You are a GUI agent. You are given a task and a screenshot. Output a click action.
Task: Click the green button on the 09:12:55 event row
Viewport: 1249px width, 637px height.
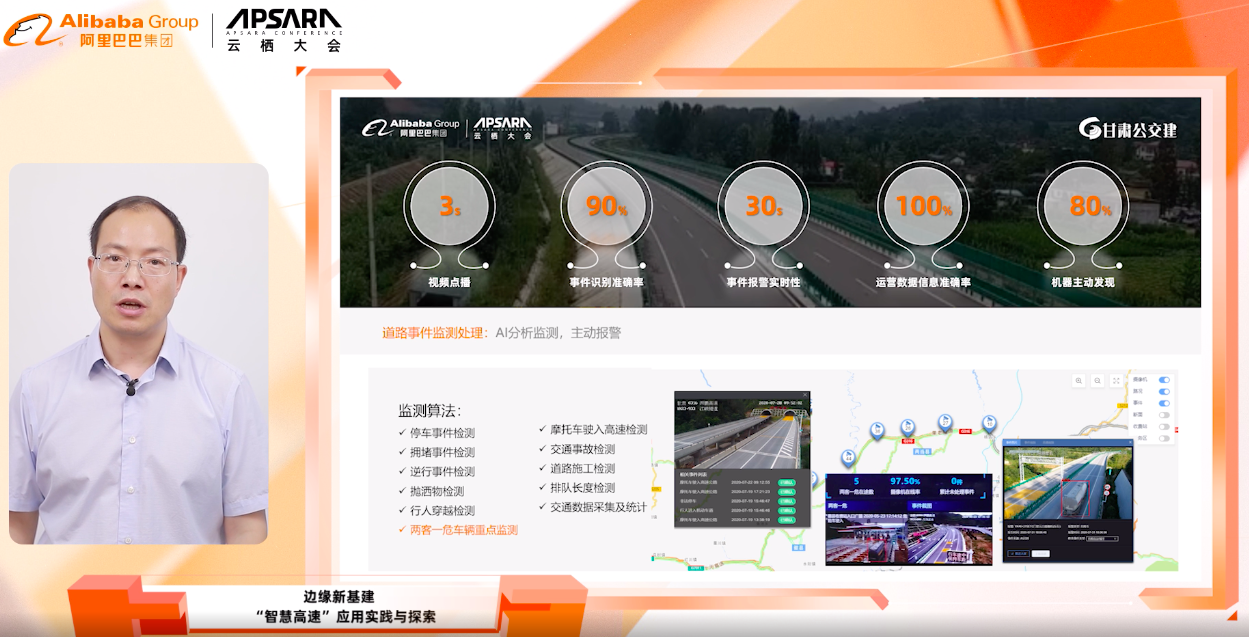[x=787, y=482]
